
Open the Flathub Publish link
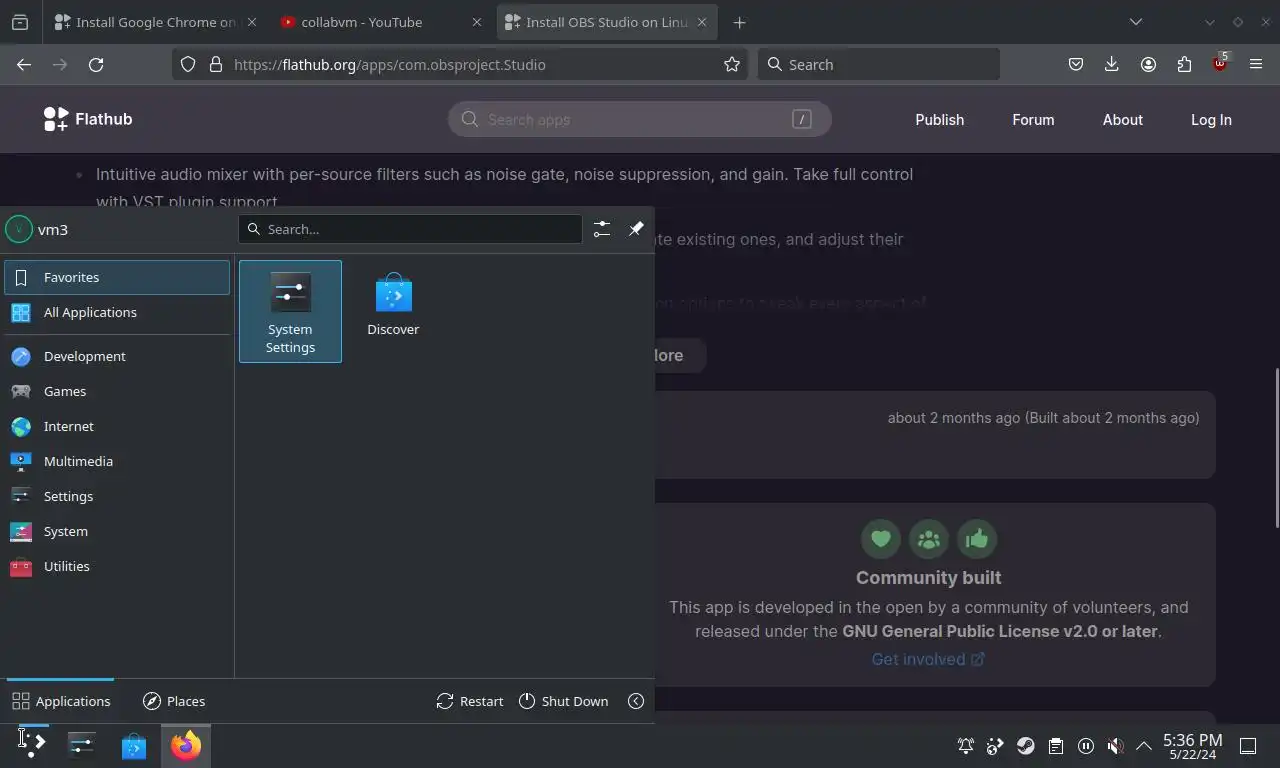click(940, 119)
